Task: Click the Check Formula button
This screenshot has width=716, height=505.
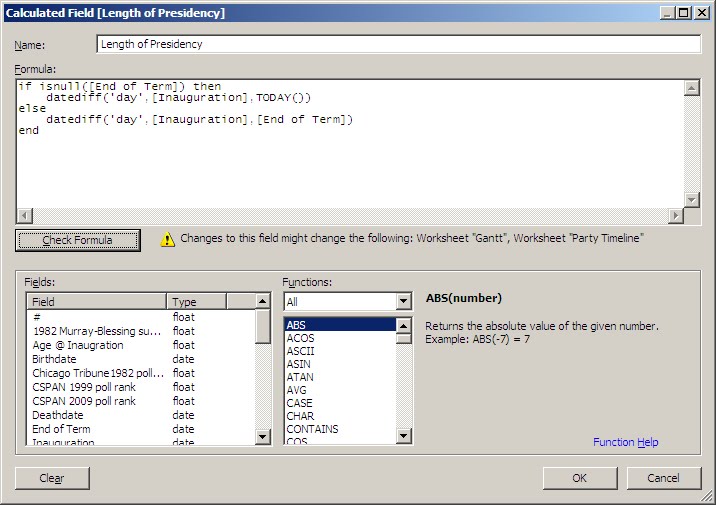Action: pyautogui.click(x=78, y=240)
